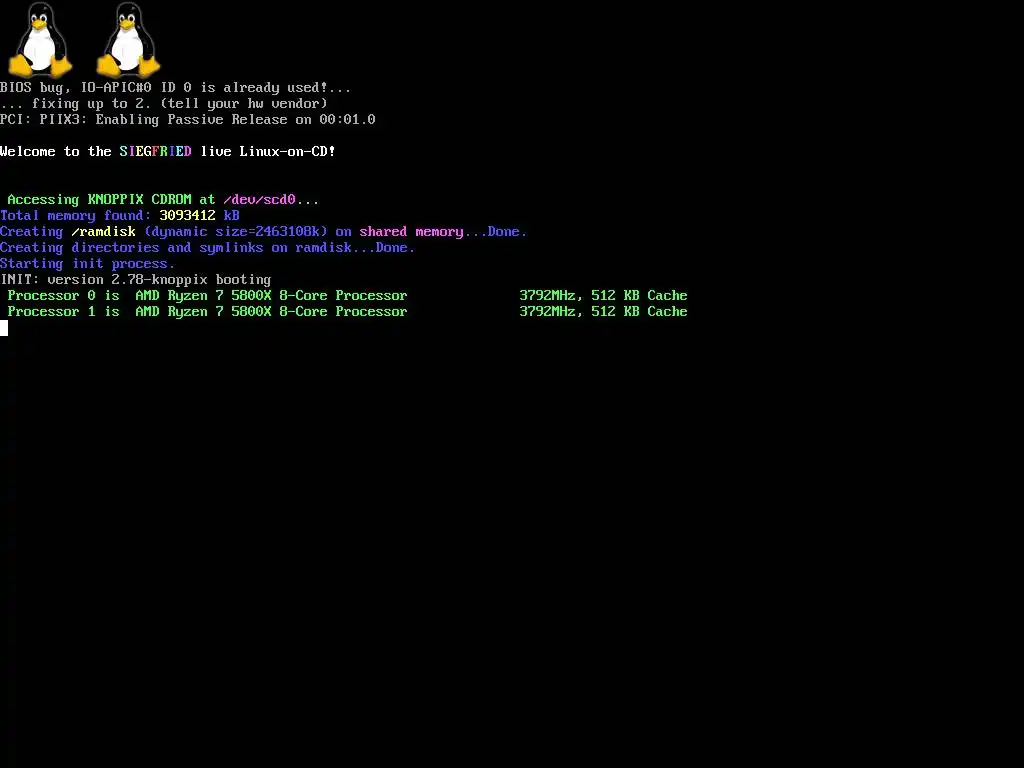This screenshot has width=1024, height=768.
Task: Click the line "BIOS bug, IO-APIC#0 ID 0 is already used!..."
Action: tap(176, 88)
